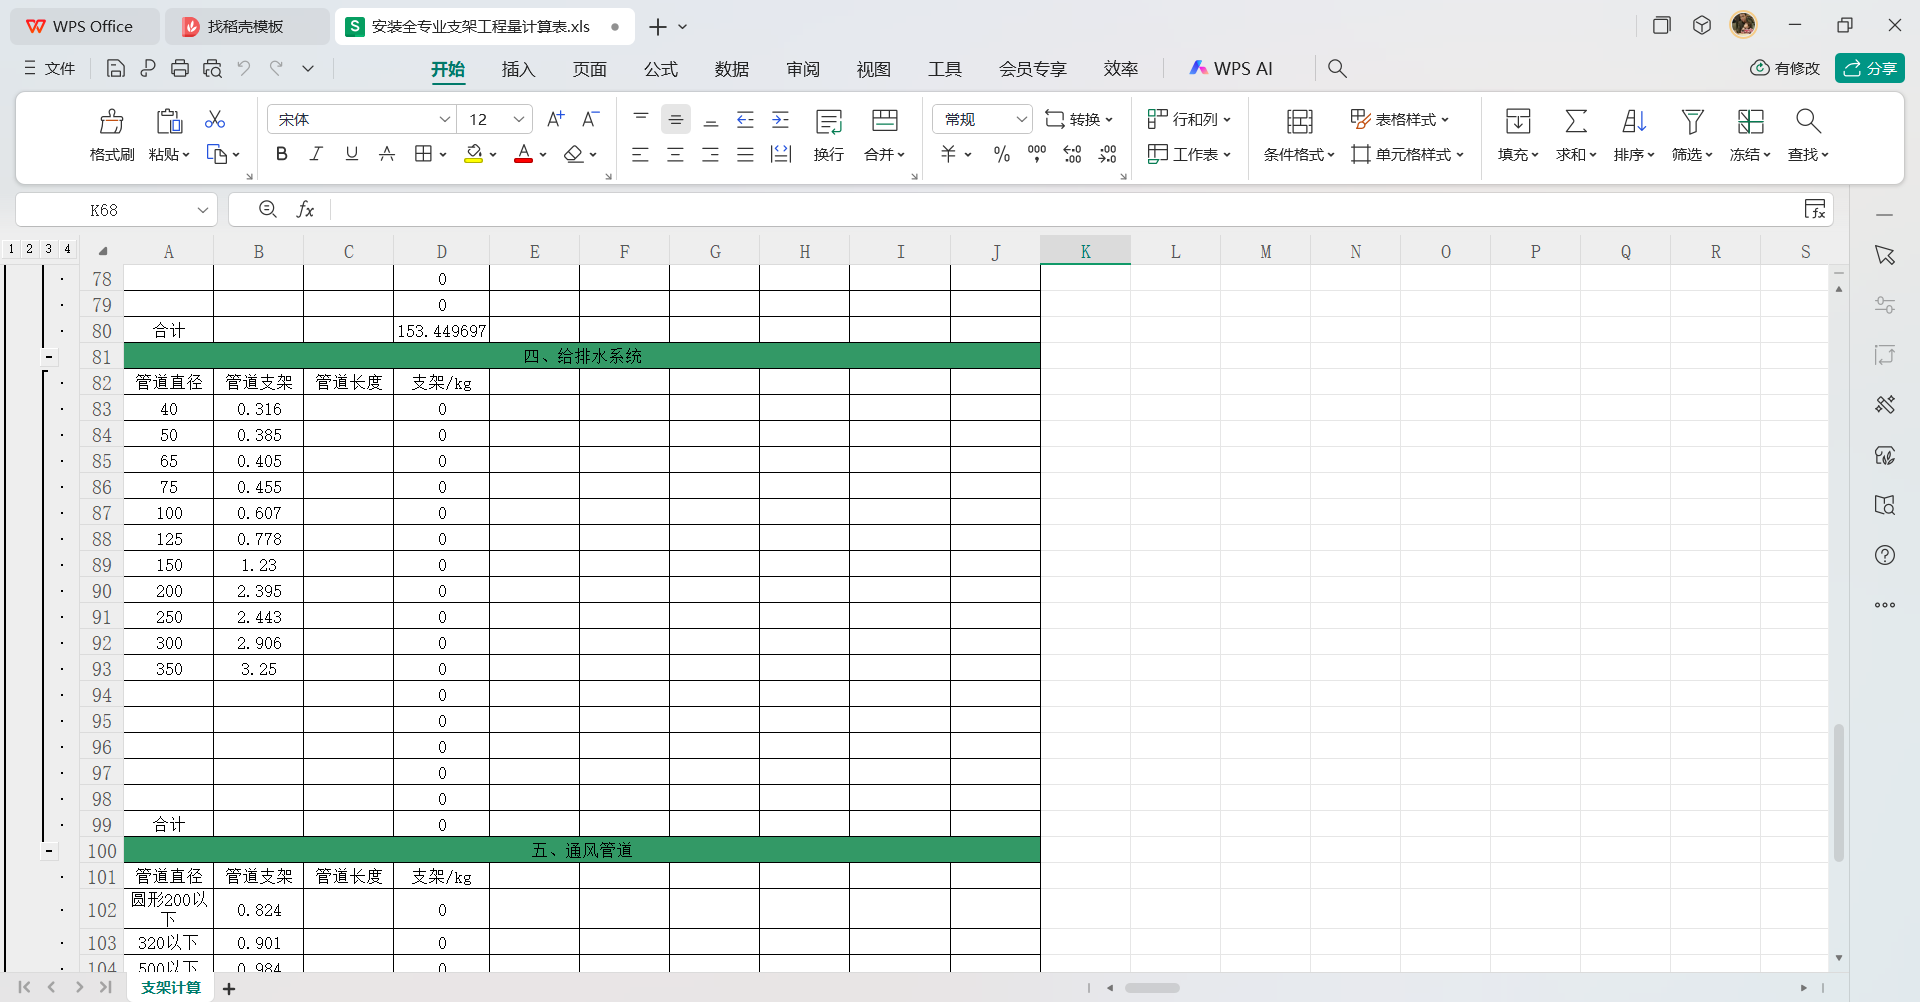Click the Cut scissors icon

point(215,120)
